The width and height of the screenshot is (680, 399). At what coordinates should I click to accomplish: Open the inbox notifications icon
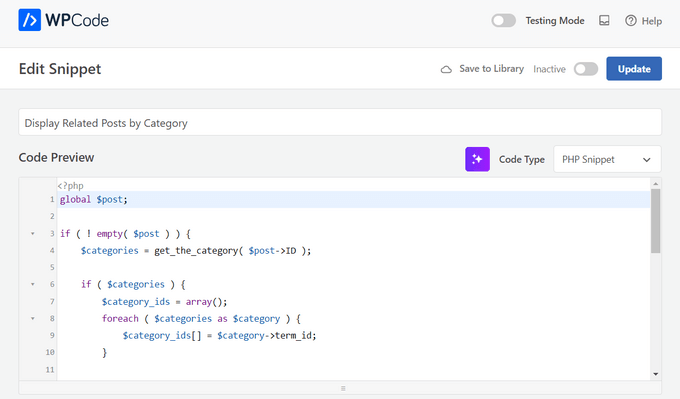coord(604,20)
